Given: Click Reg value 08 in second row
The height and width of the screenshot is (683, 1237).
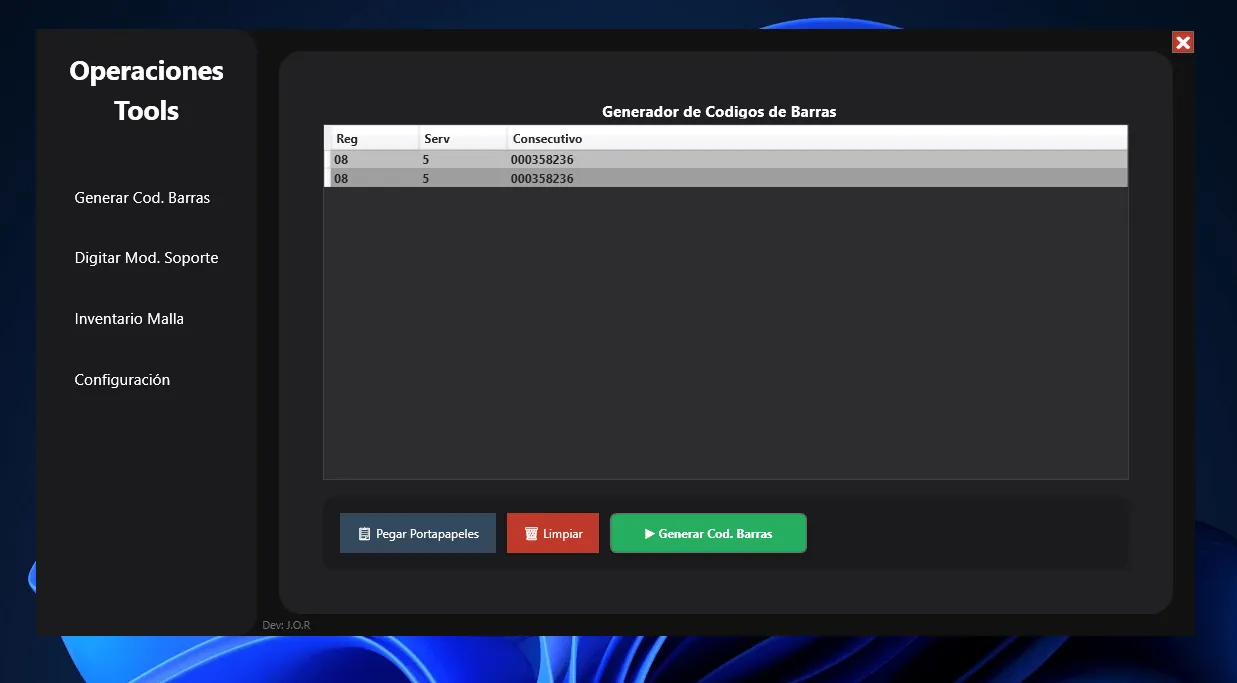Looking at the screenshot, I should click(341, 178).
